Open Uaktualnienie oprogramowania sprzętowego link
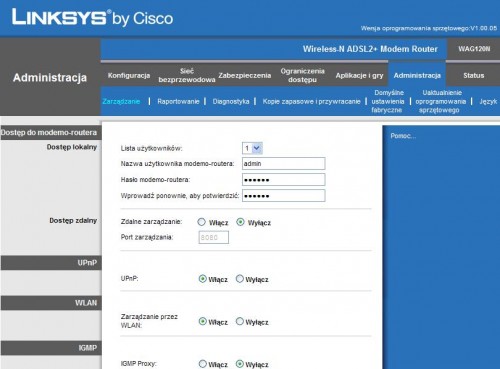The height and width of the screenshot is (369, 500). (441, 101)
